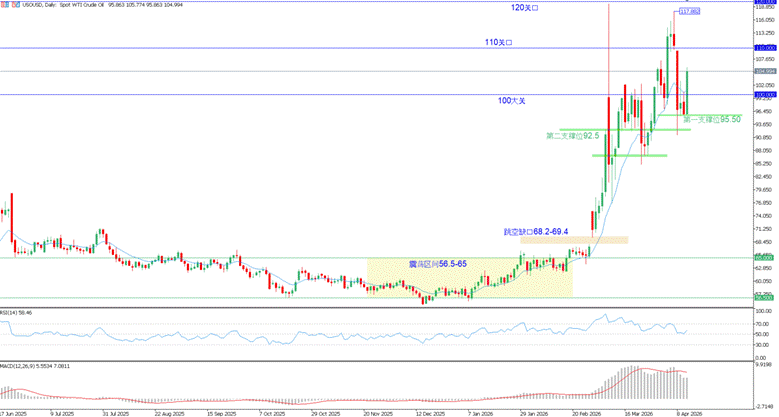779x417 pixels.
Task: Click the 第一支撑位95.50 support label
Action: [711, 119]
